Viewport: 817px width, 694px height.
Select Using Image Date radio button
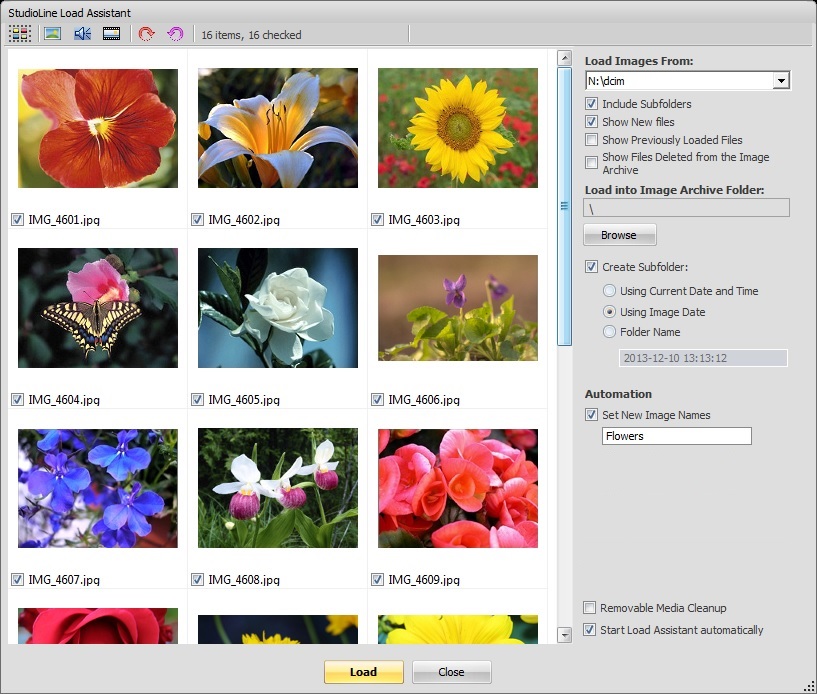coord(609,312)
